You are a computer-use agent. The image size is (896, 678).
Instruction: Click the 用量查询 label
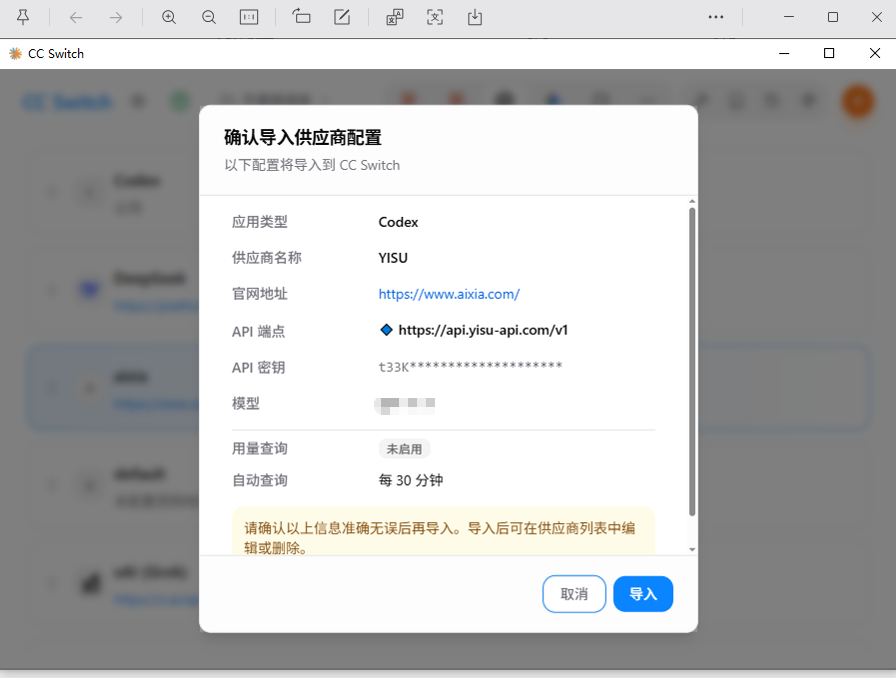(259, 449)
